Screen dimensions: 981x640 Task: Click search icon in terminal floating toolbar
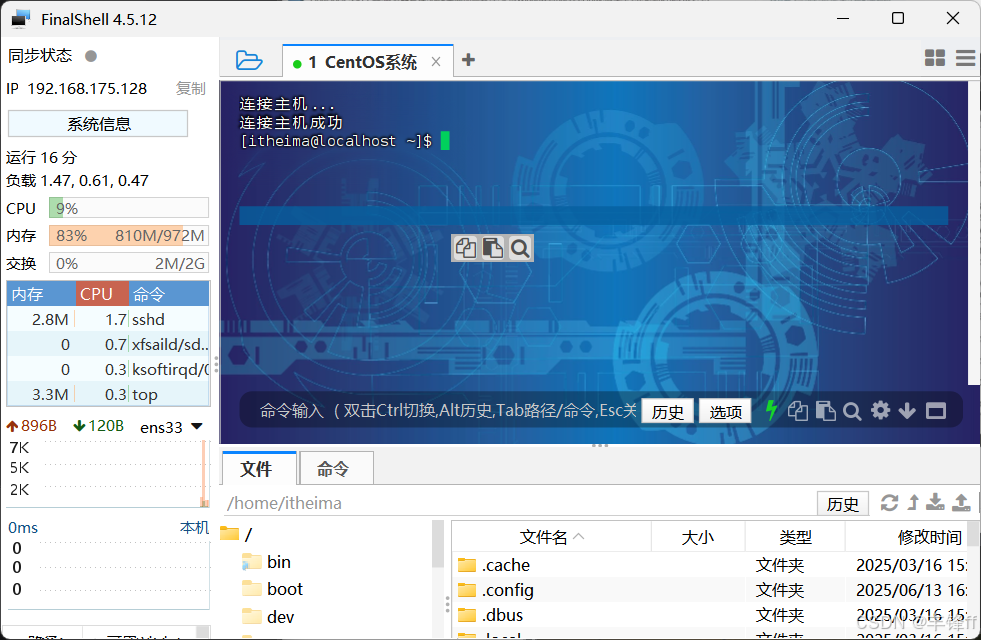(520, 248)
